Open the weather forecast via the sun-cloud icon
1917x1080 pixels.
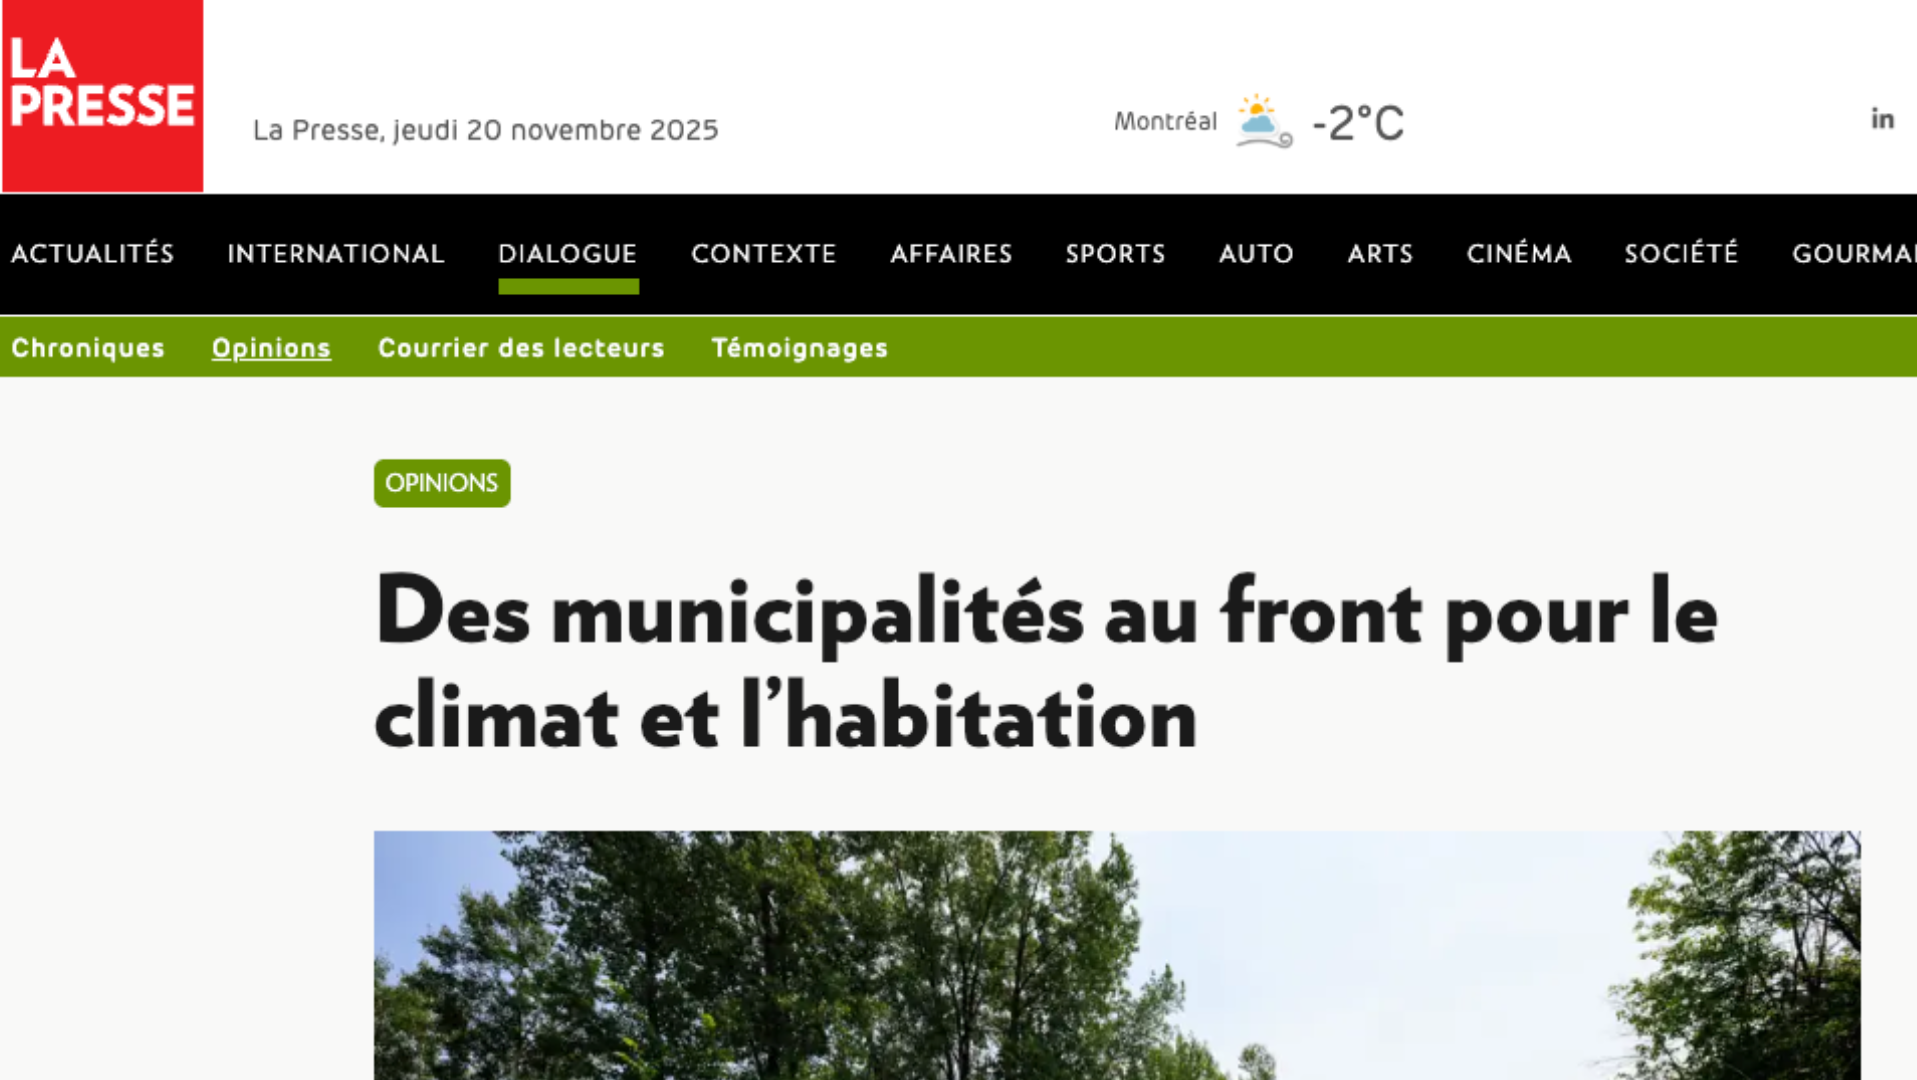(1258, 120)
